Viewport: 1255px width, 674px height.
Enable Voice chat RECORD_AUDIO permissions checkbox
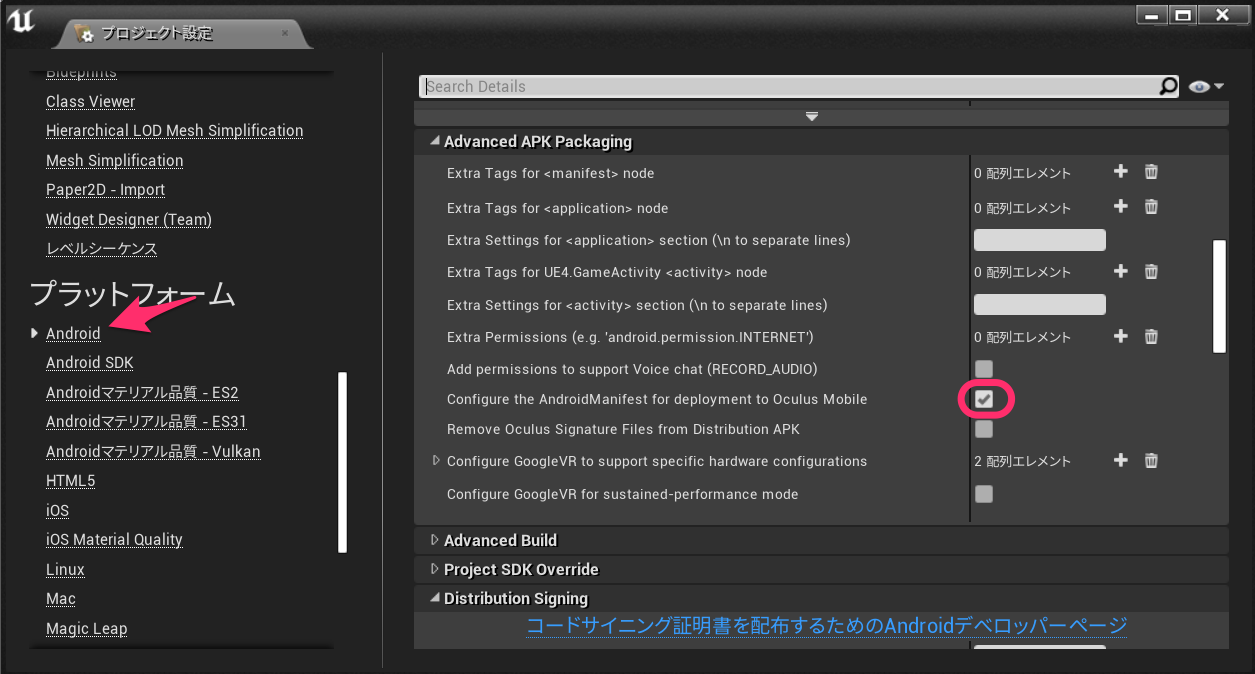[984, 369]
